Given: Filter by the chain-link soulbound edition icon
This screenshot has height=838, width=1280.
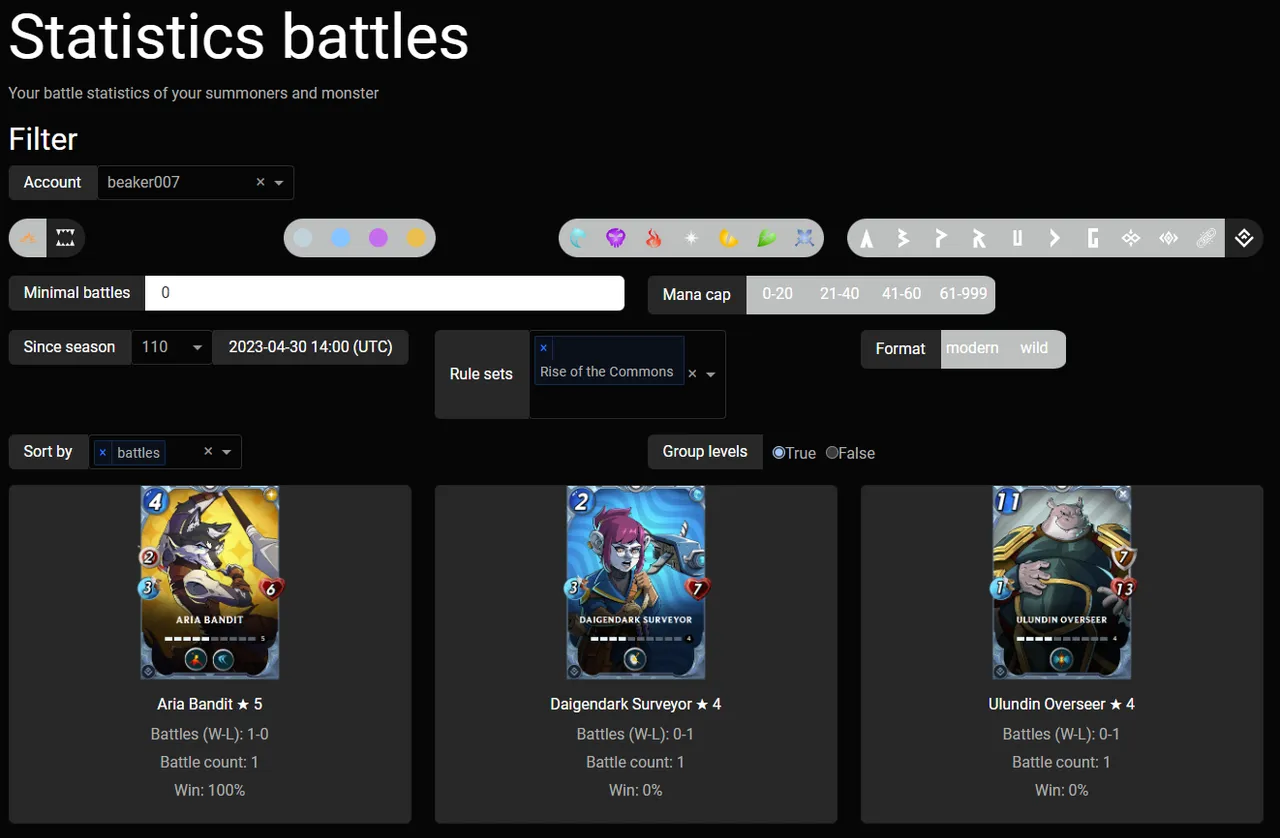Looking at the screenshot, I should pos(1206,238).
